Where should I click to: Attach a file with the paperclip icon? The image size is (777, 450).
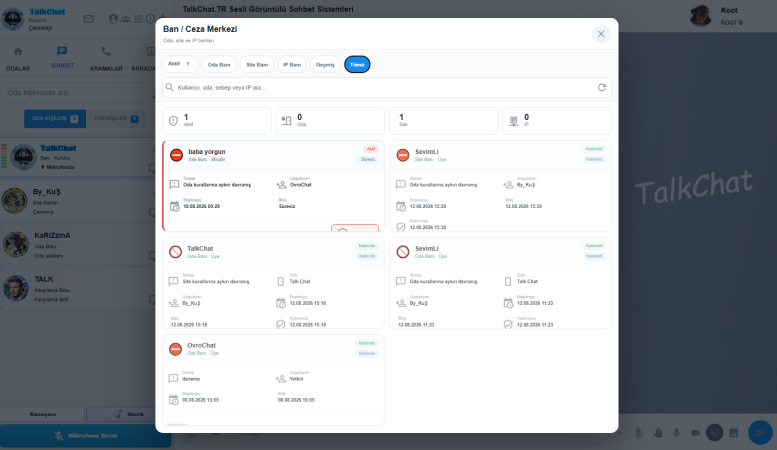point(639,433)
